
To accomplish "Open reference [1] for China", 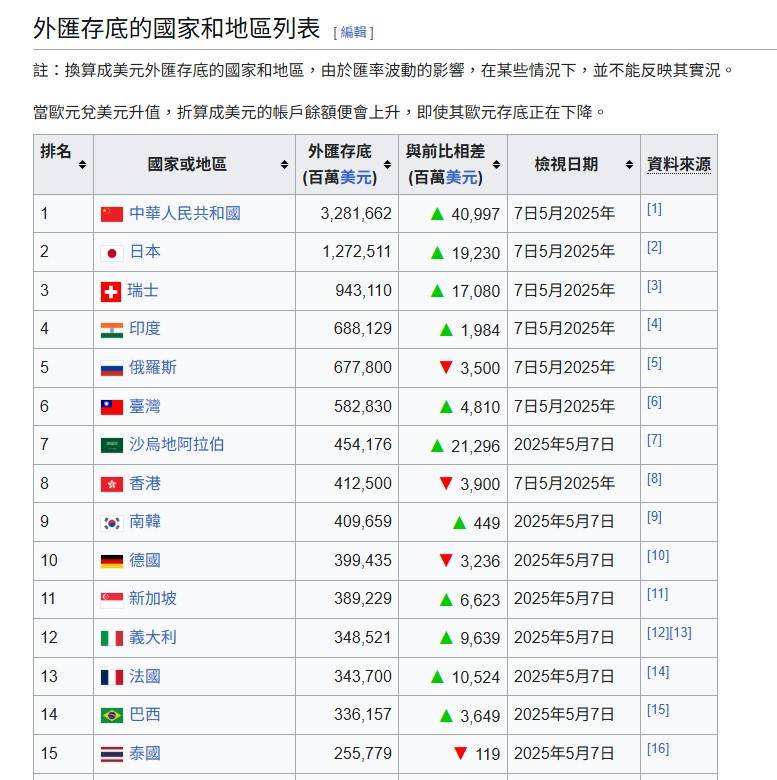I will click(654, 209).
